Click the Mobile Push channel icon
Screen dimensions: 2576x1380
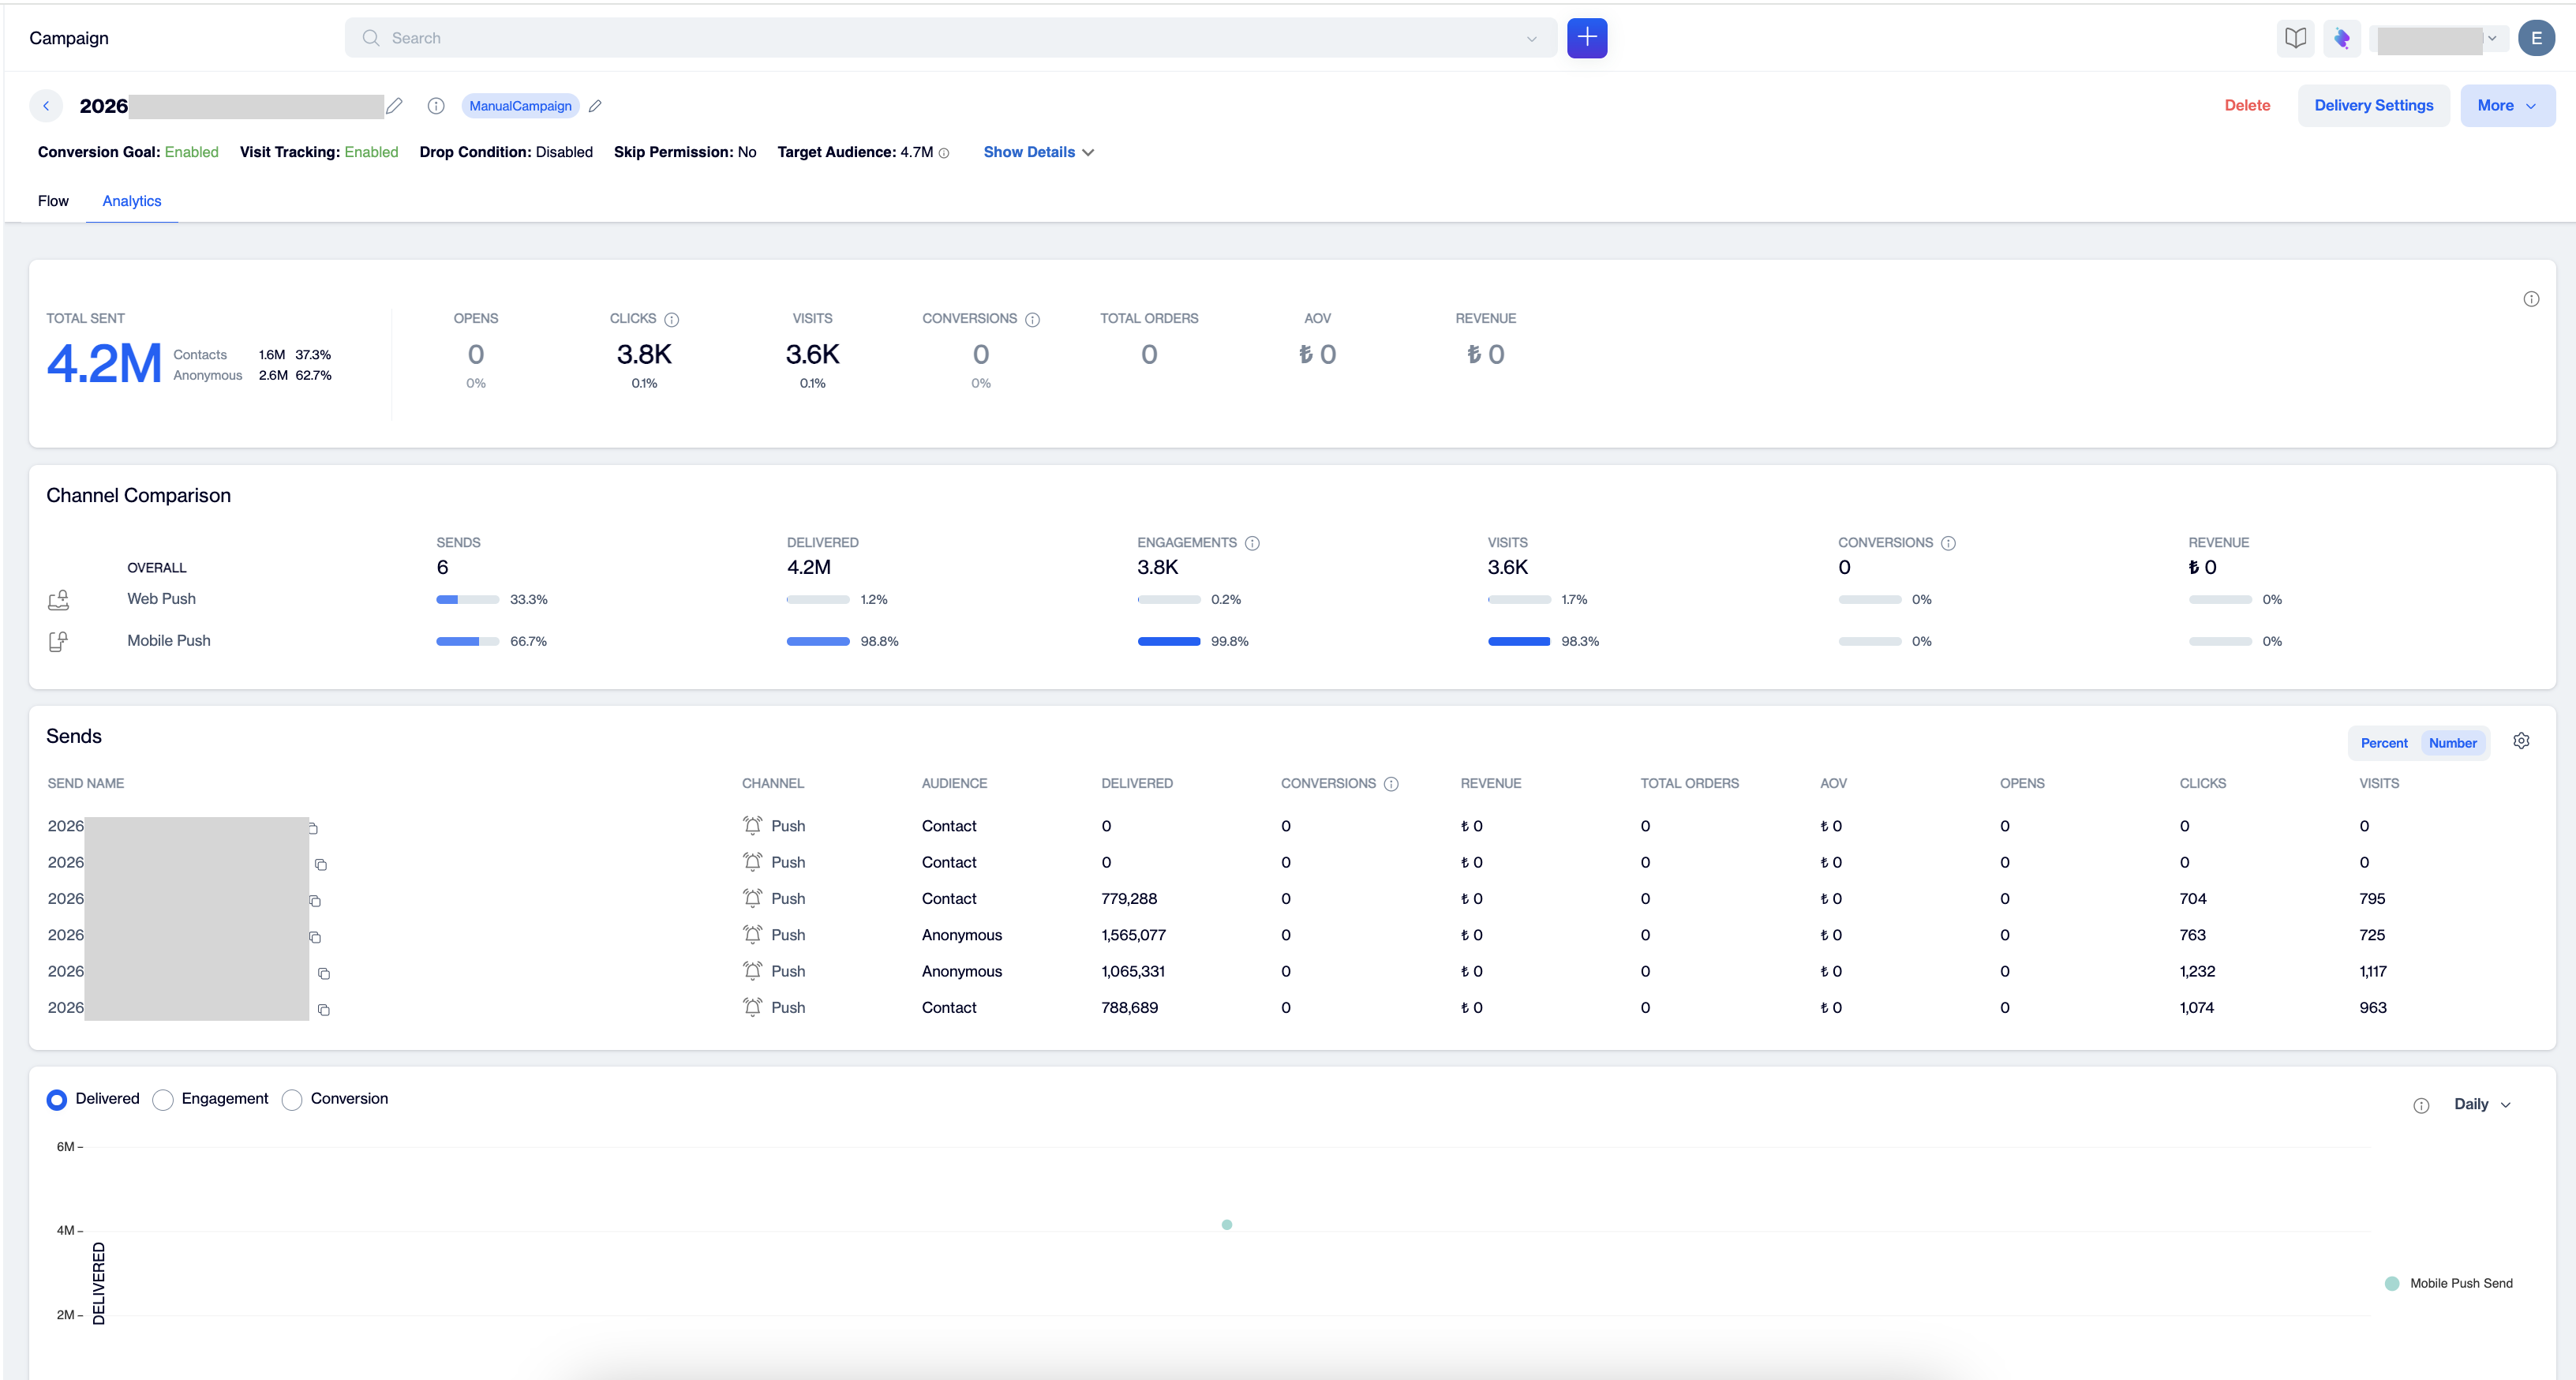click(x=59, y=641)
